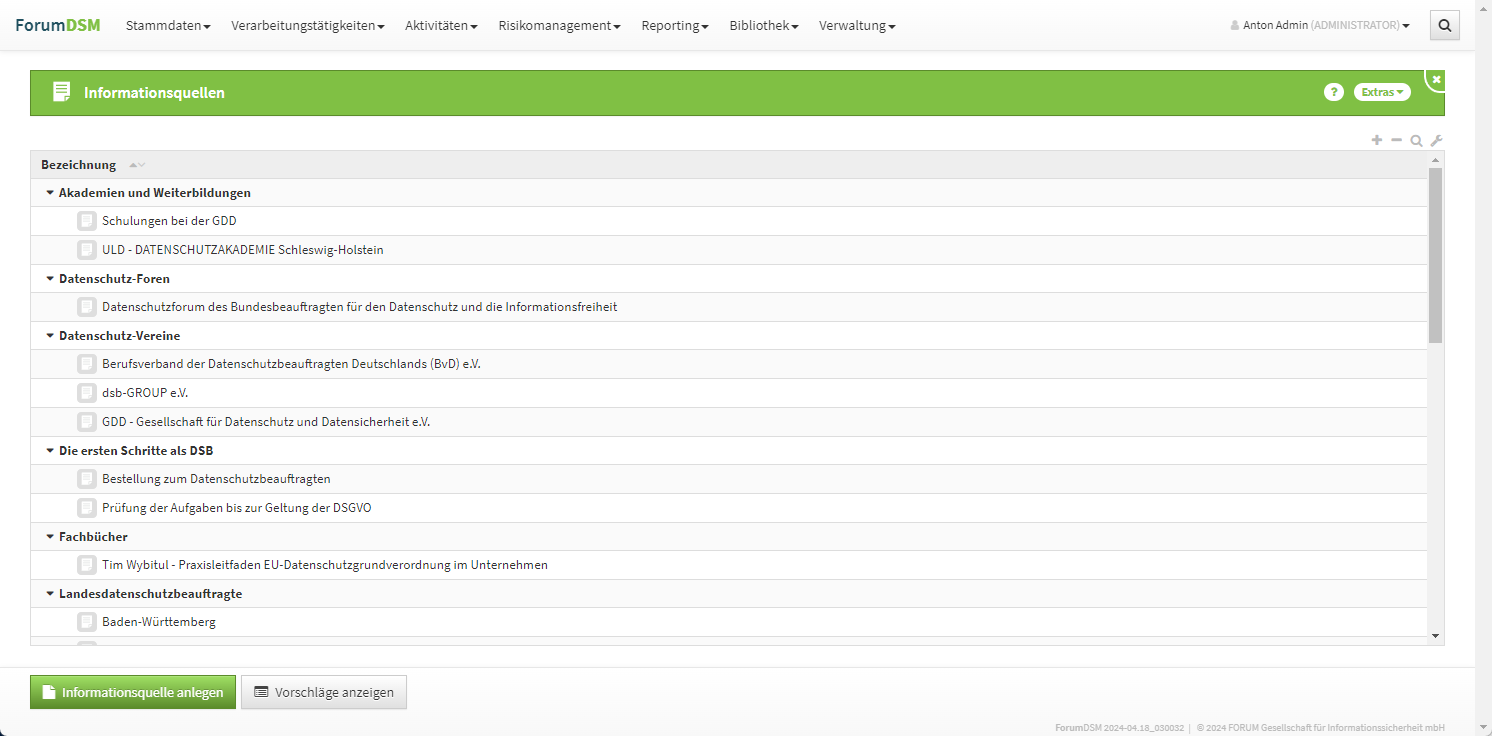The image size is (1492, 736).
Task: Open table settings with the wrench icon
Action: tap(1436, 141)
